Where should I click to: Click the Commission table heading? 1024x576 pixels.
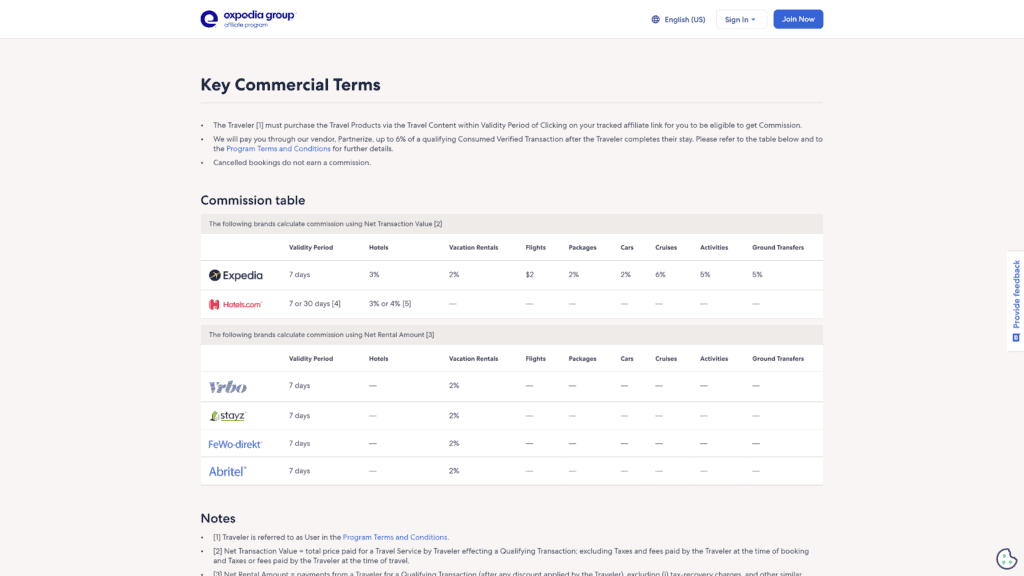pyautogui.click(x=253, y=200)
